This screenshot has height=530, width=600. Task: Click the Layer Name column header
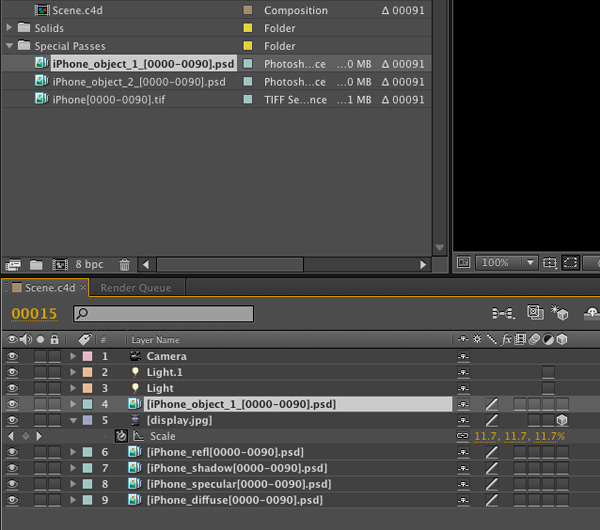[155, 340]
